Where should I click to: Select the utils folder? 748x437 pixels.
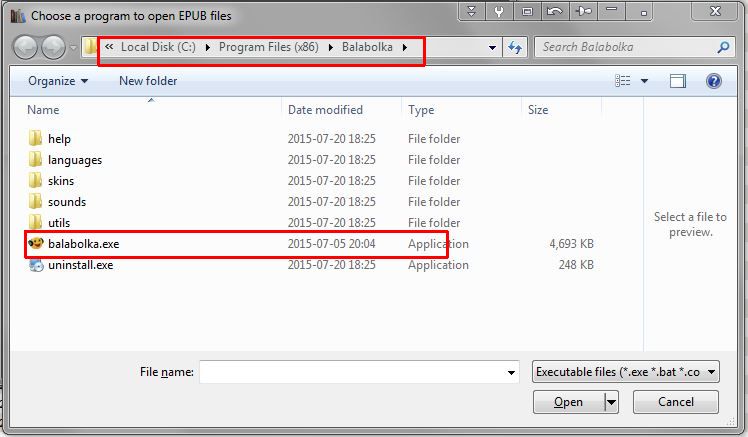pos(59,223)
